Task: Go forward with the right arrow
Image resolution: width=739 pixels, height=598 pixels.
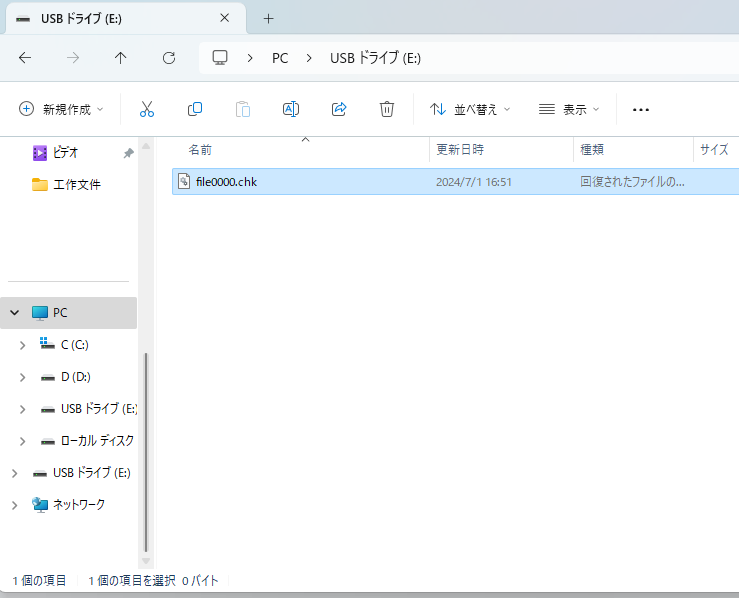Action: coord(73,58)
